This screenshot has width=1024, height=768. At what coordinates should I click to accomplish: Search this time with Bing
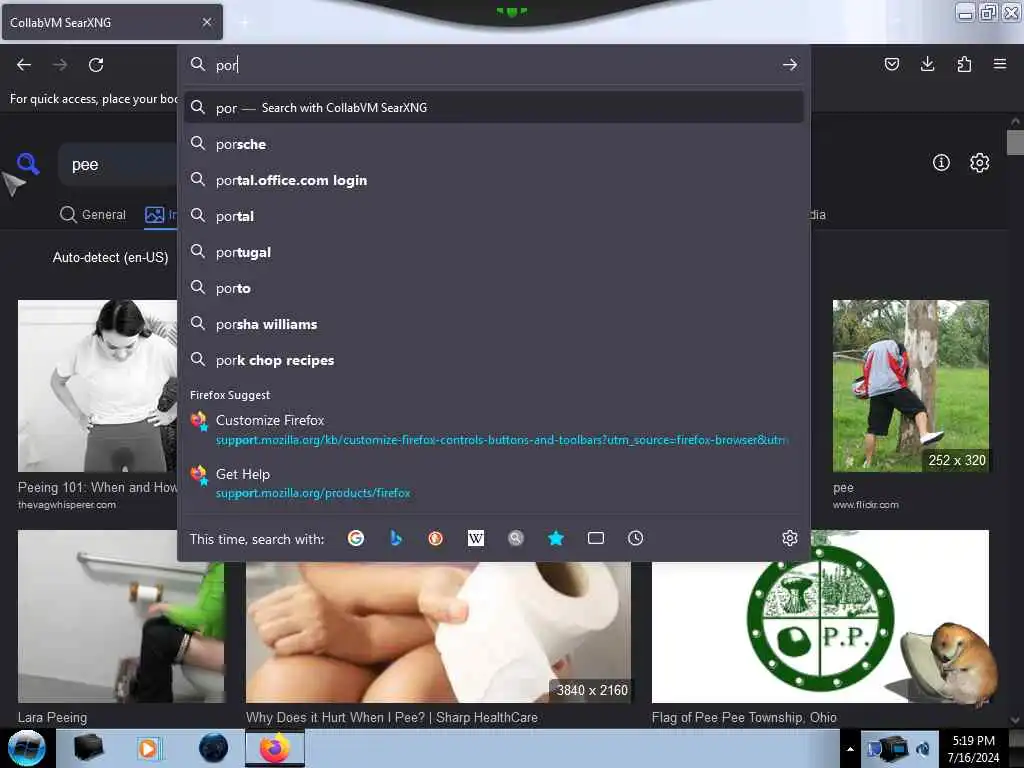point(396,538)
